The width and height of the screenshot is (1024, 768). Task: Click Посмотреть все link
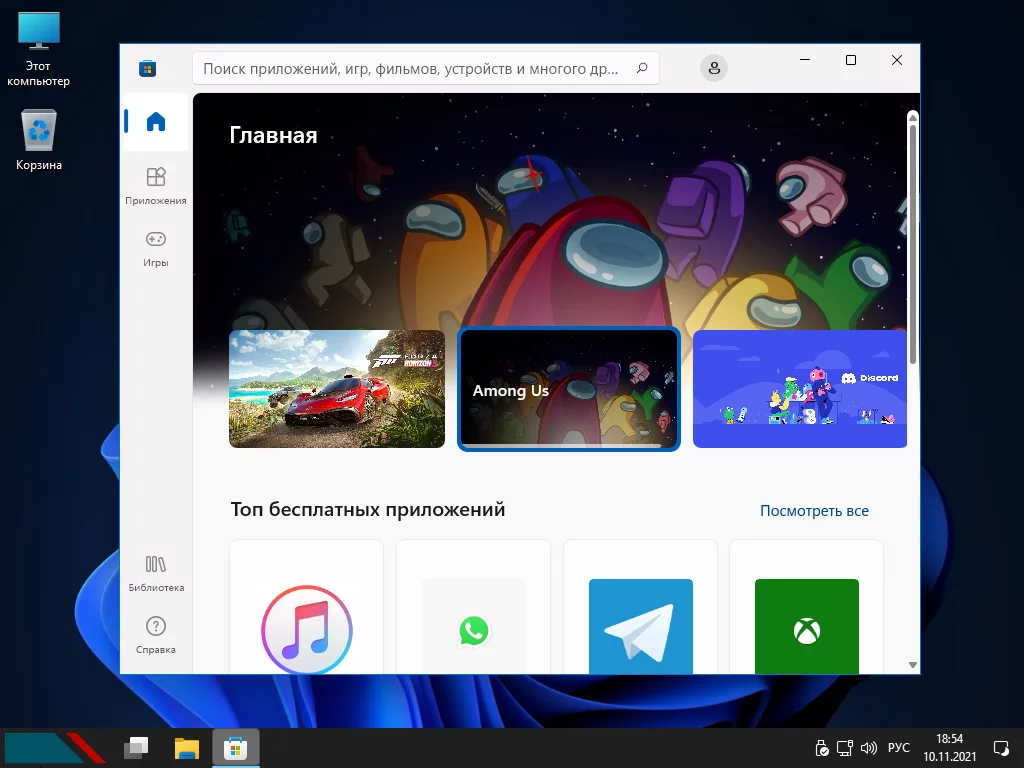(814, 511)
